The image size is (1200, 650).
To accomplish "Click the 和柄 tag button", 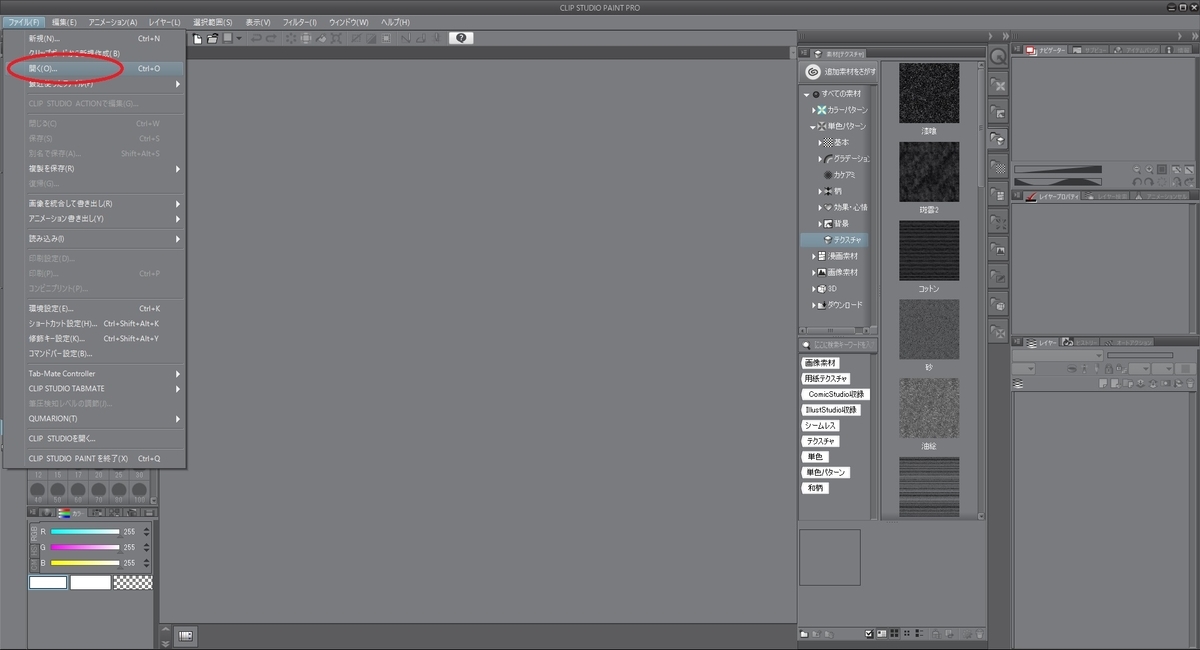I will (815, 488).
